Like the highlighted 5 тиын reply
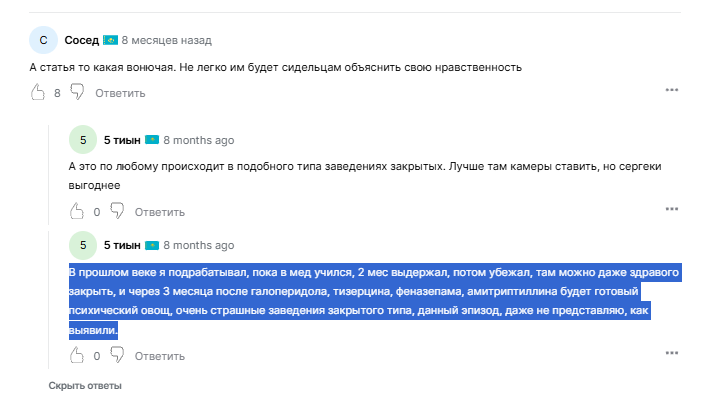 (77, 355)
